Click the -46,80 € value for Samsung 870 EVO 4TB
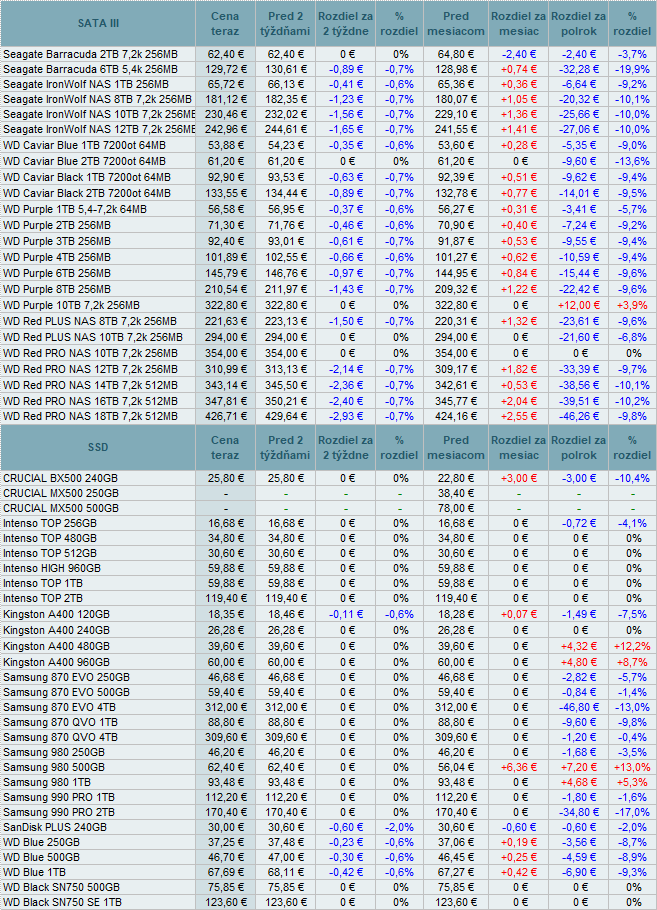This screenshot has height=910, width=657. [x=579, y=707]
